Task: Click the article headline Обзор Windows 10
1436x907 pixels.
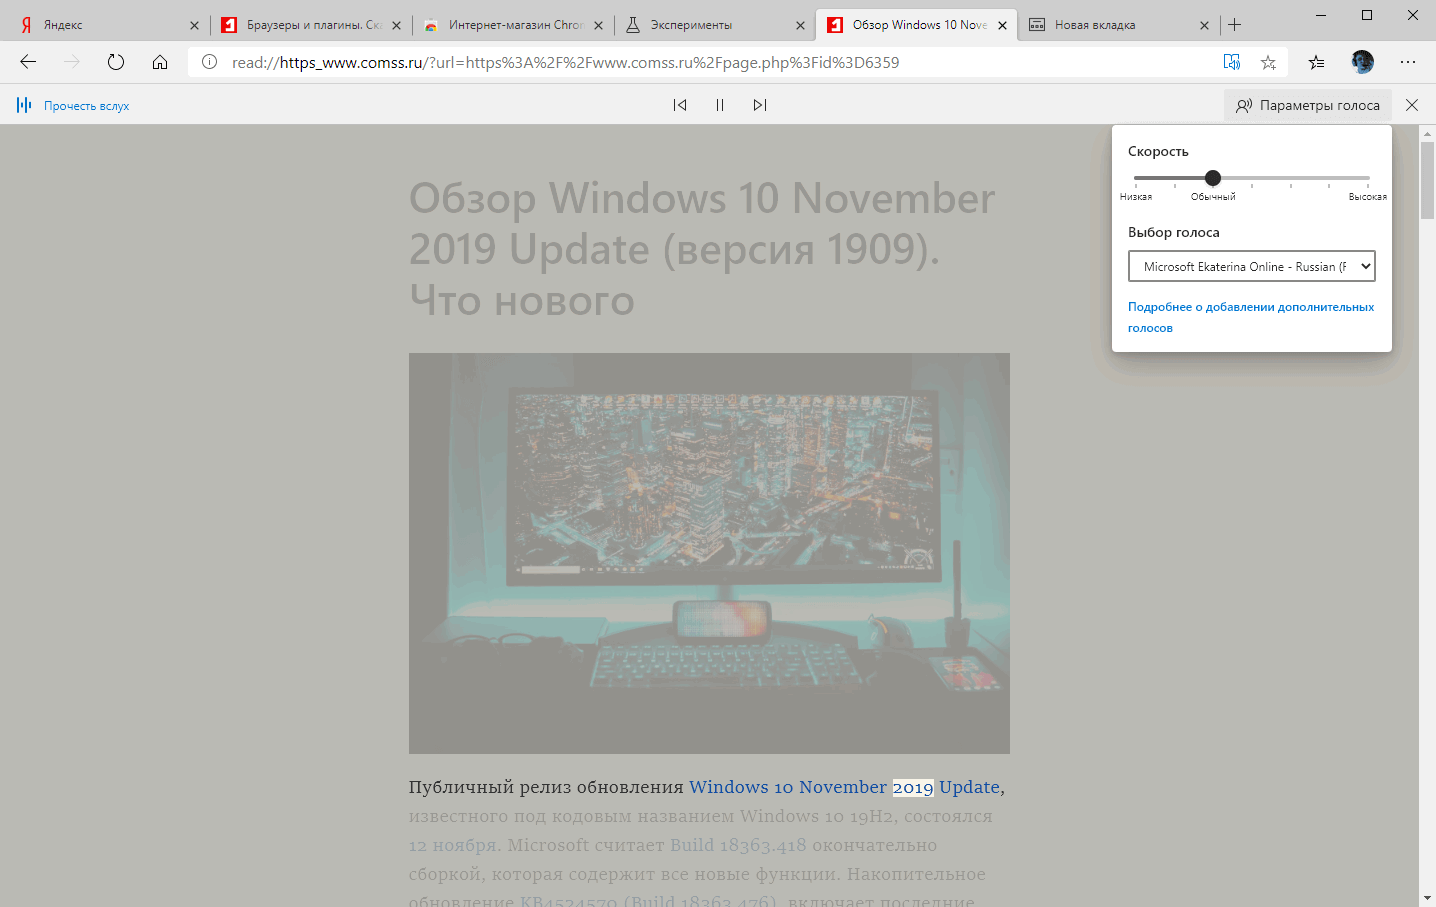Action: 702,249
